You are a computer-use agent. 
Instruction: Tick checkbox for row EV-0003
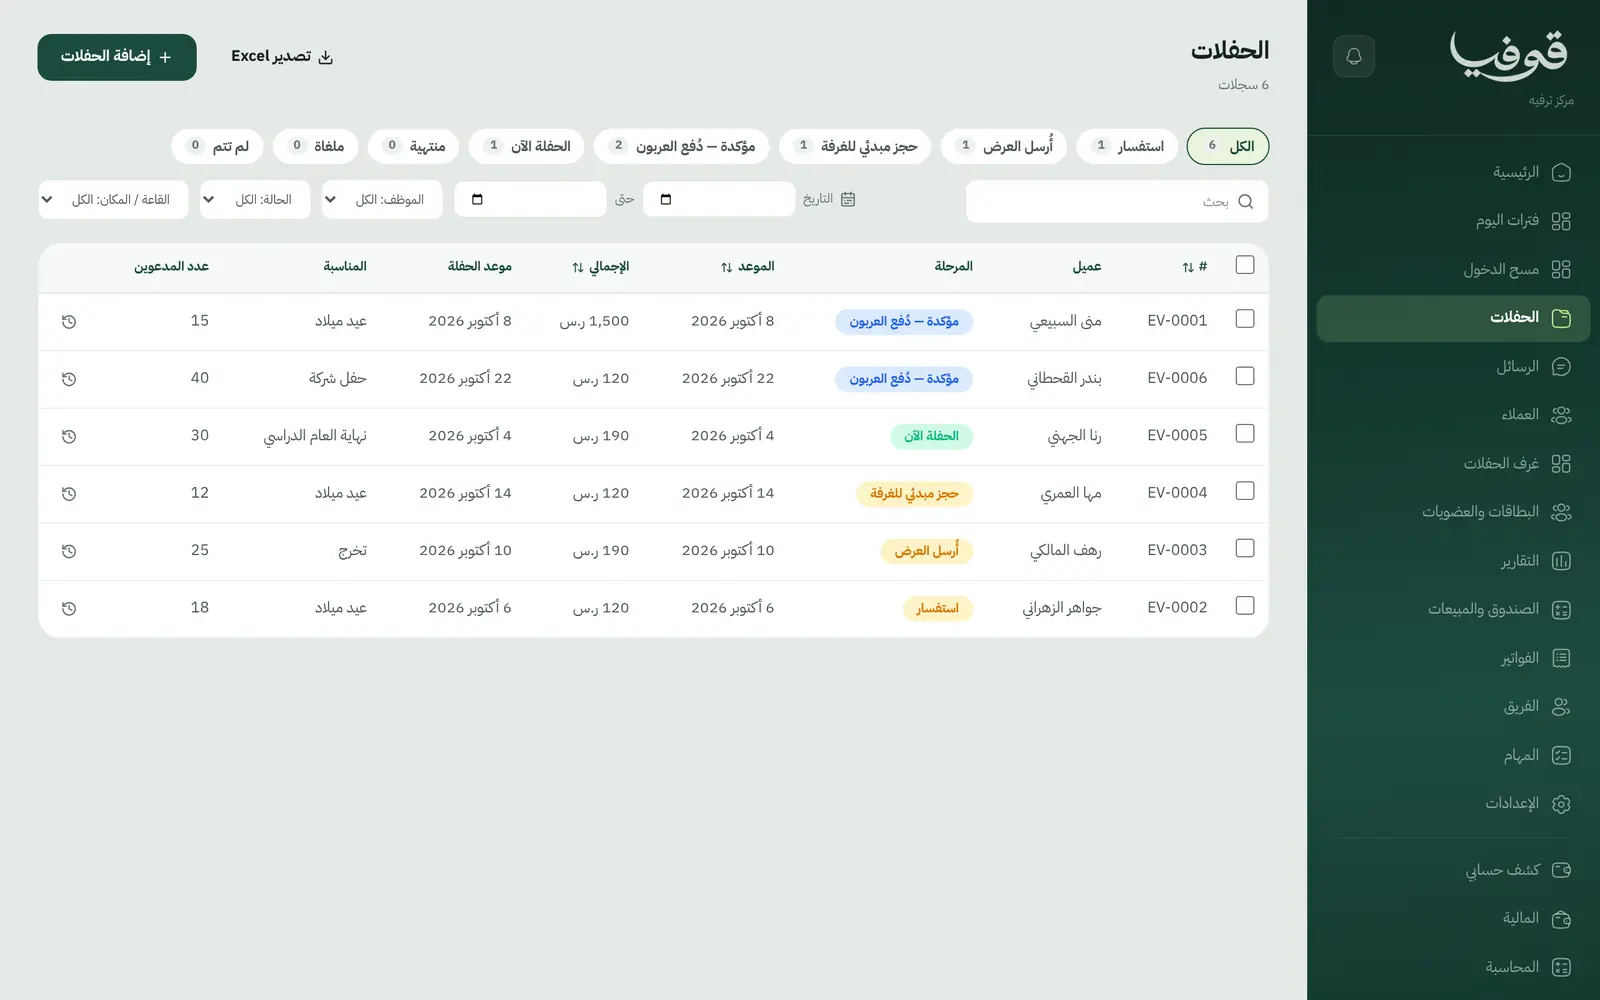(x=1245, y=548)
